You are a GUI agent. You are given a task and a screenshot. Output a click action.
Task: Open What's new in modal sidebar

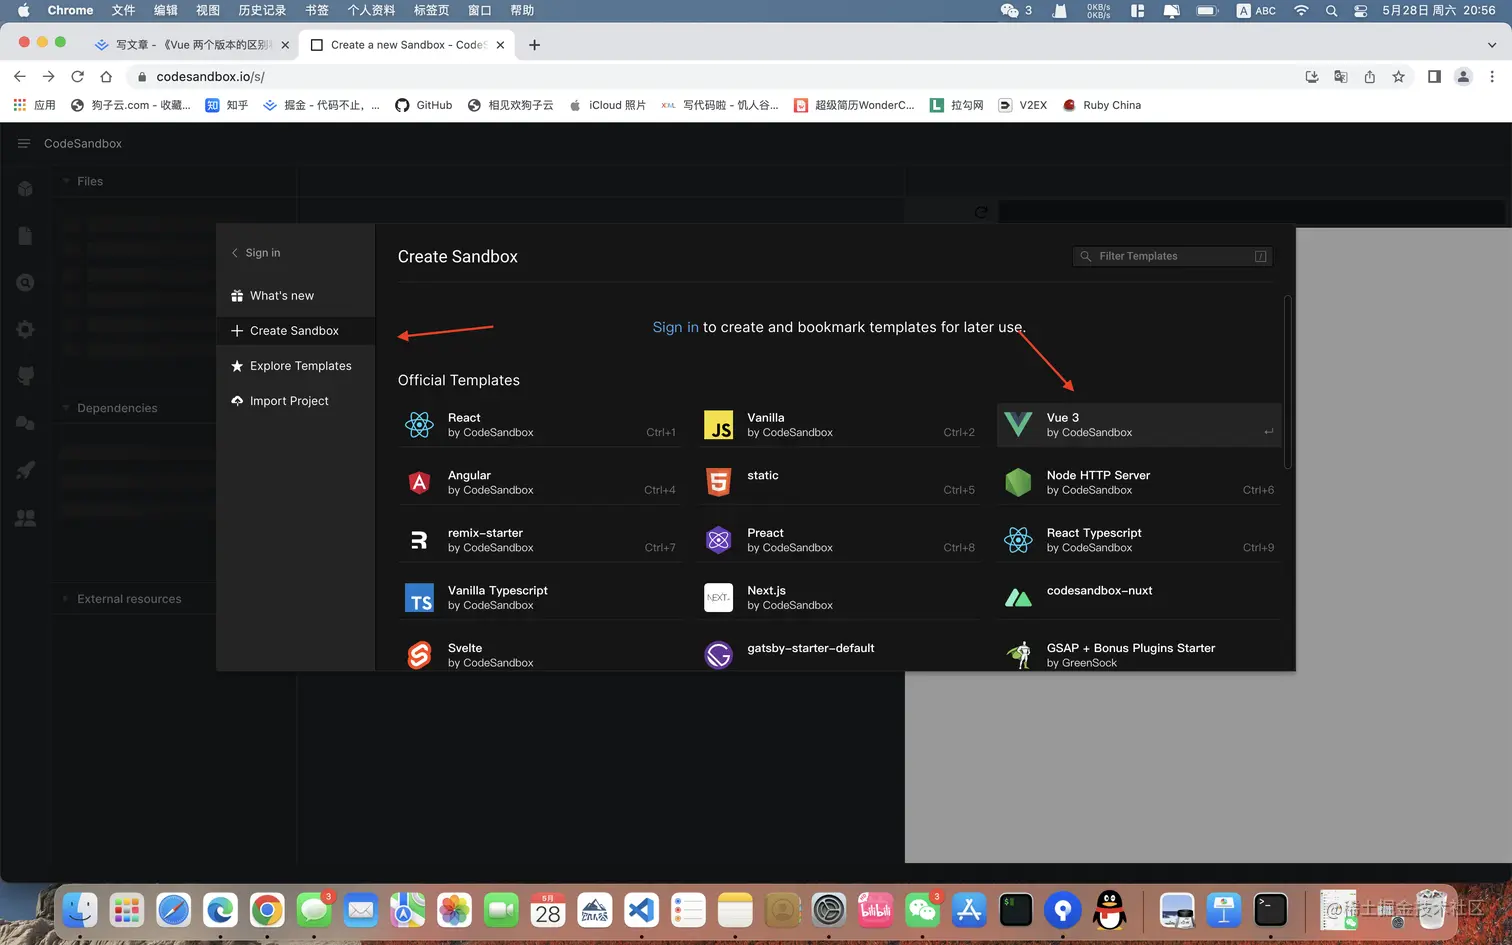coord(295,296)
